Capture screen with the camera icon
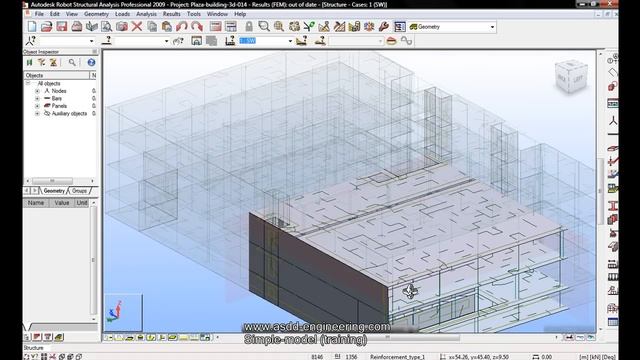The height and width of the screenshot is (360, 640). click(122, 27)
